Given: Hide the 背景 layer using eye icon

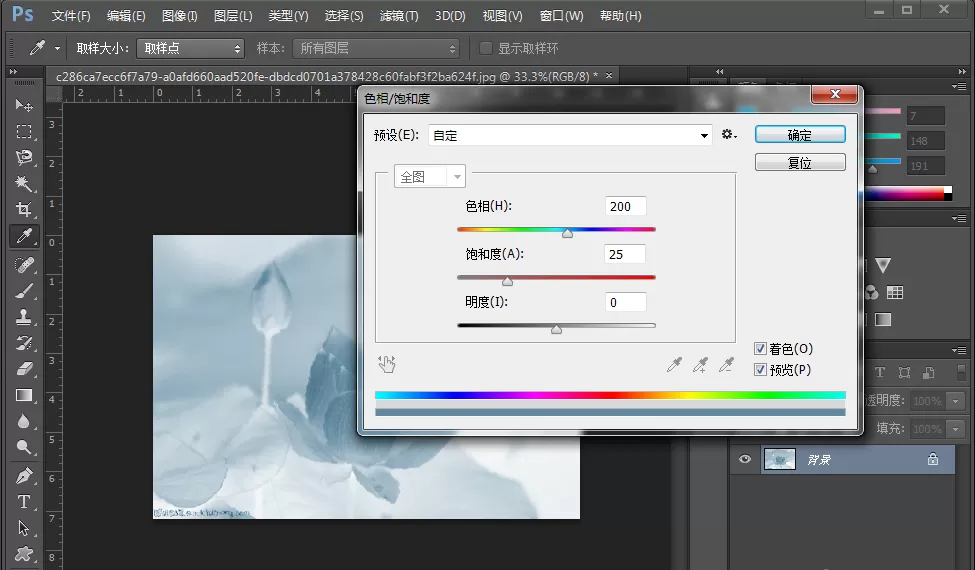Looking at the screenshot, I should click(744, 459).
